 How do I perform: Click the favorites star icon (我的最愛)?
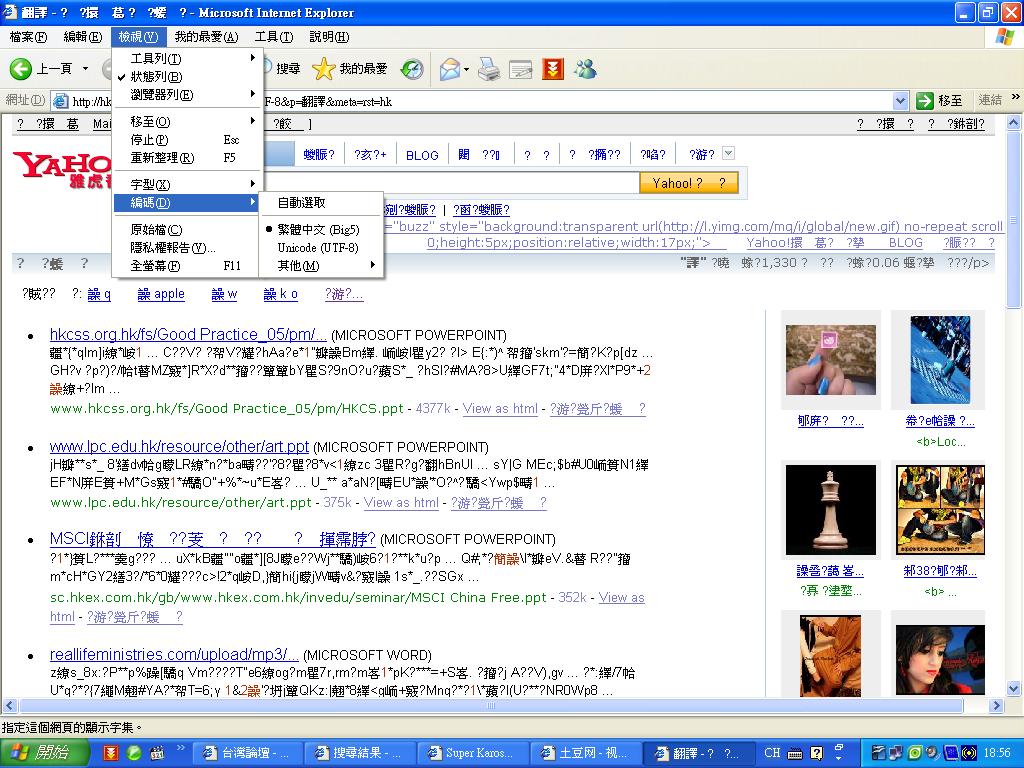coord(323,69)
